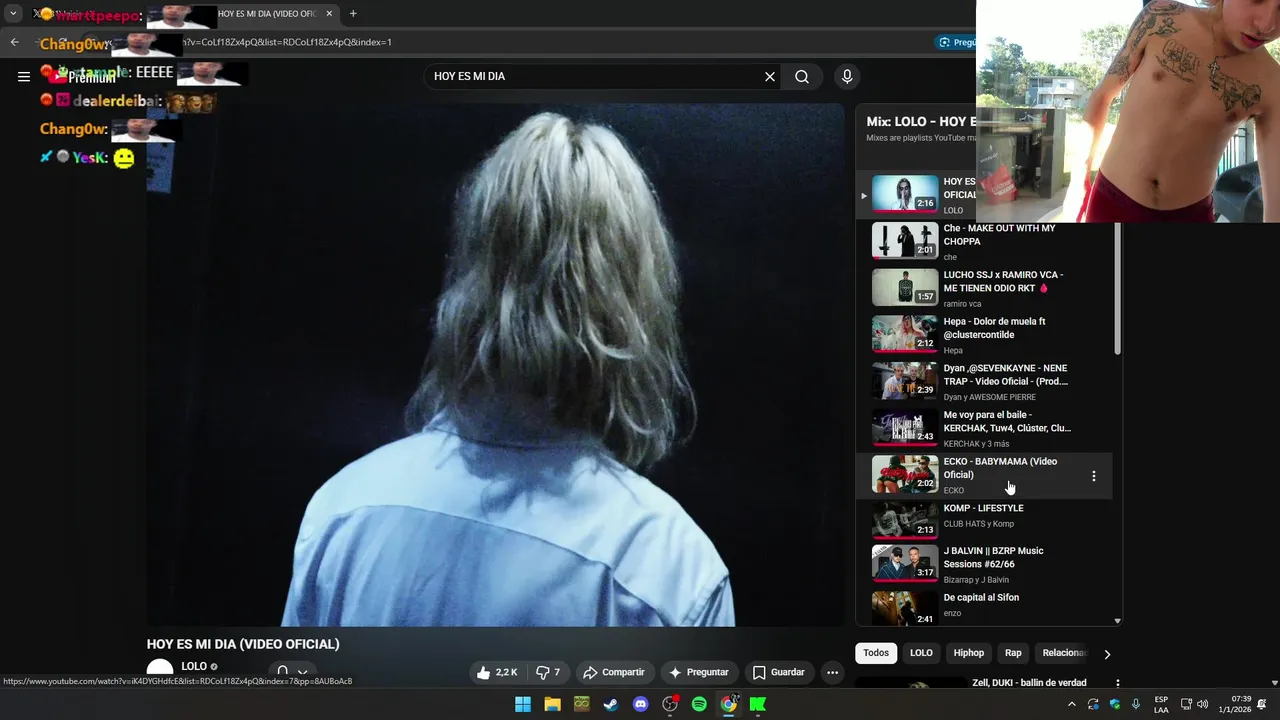This screenshot has width=1280, height=720.
Task: Open the LOLO channel name link
Action: [x=194, y=666]
